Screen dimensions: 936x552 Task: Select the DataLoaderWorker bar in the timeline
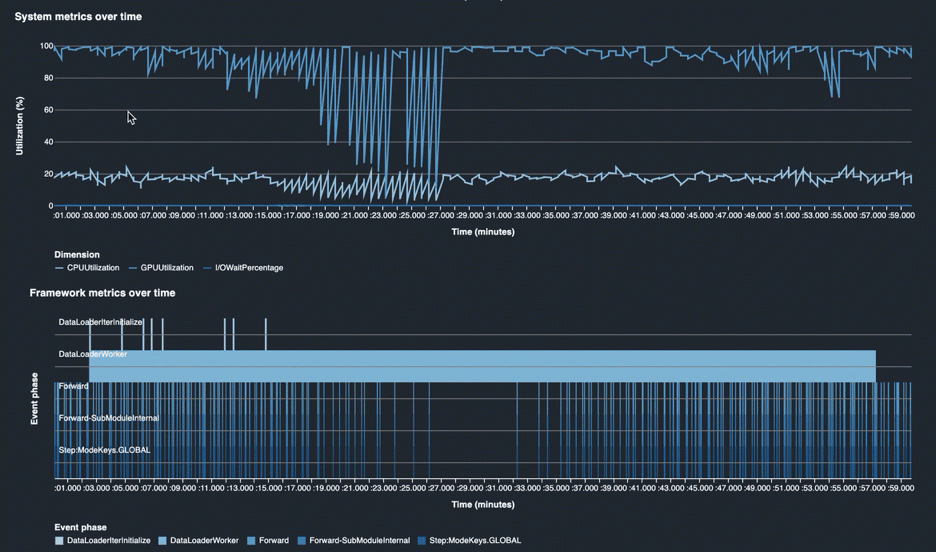click(482, 366)
